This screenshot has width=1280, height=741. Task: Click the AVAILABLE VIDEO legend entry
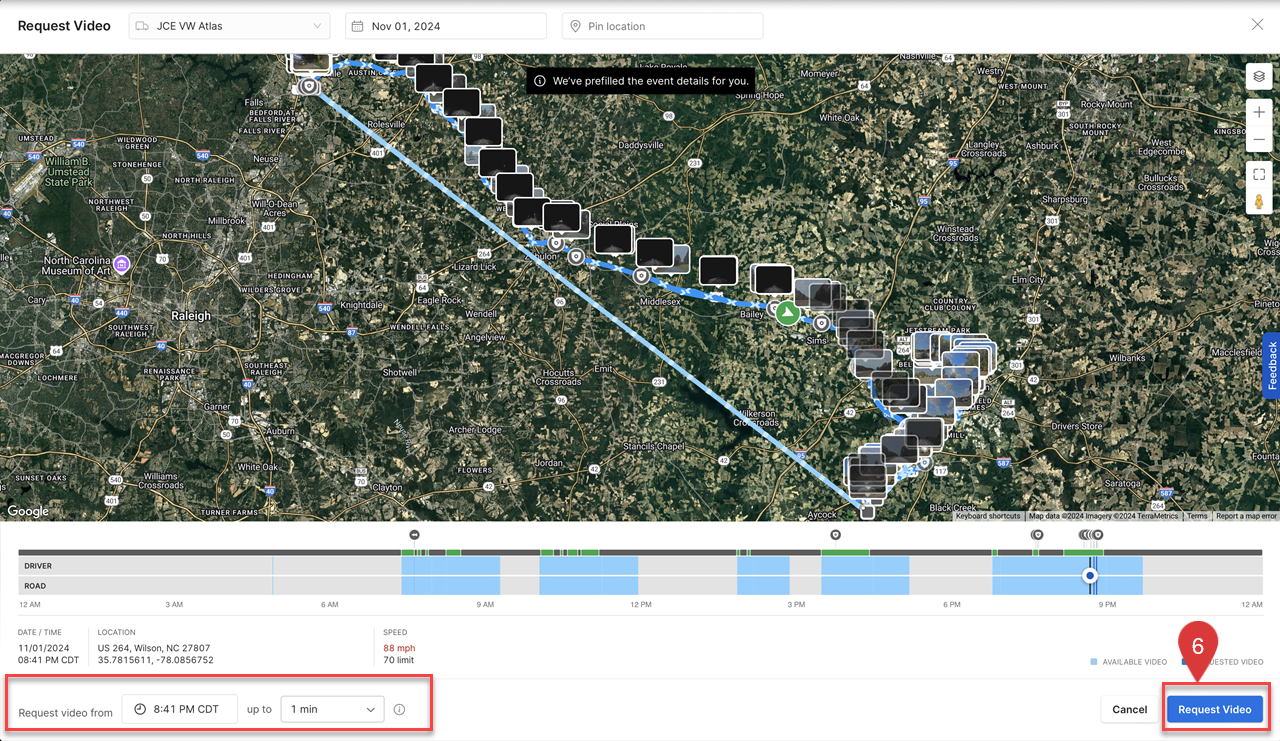coord(1128,662)
